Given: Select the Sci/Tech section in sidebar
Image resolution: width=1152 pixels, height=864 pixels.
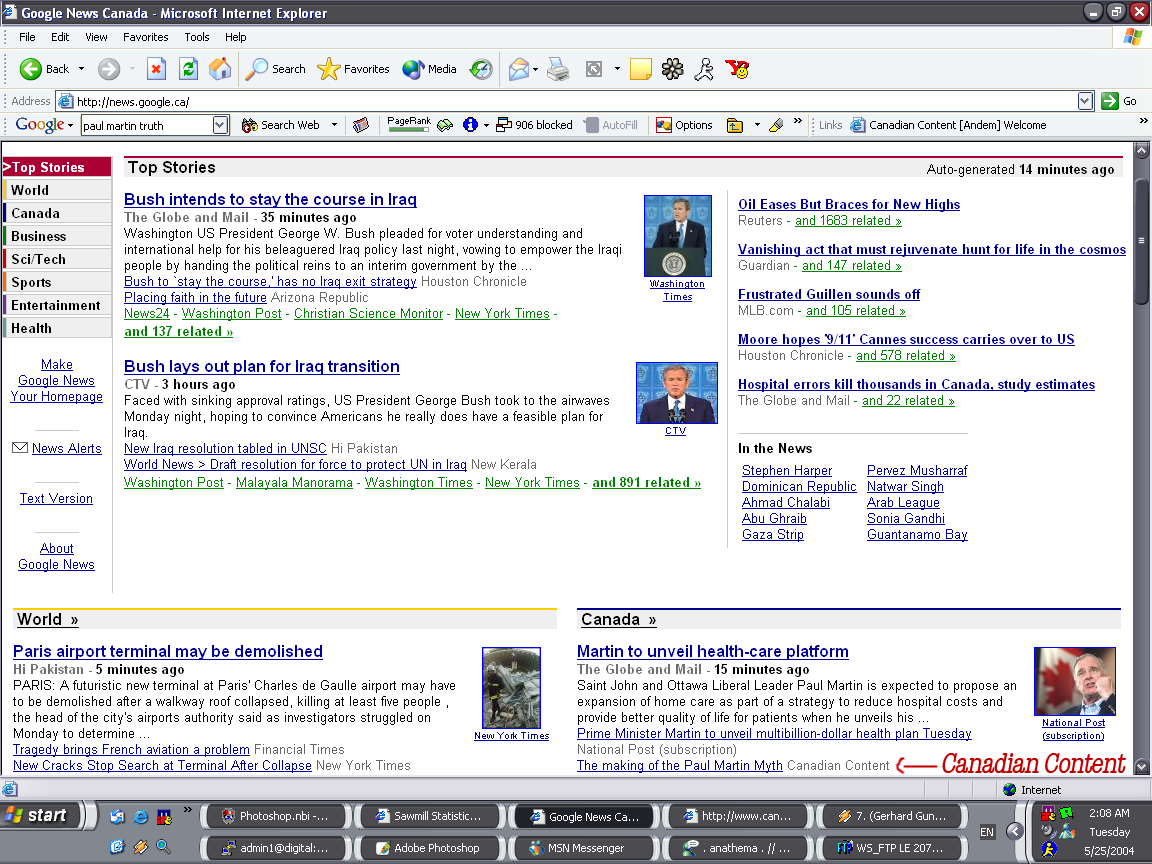Looking at the screenshot, I should coord(57,259).
